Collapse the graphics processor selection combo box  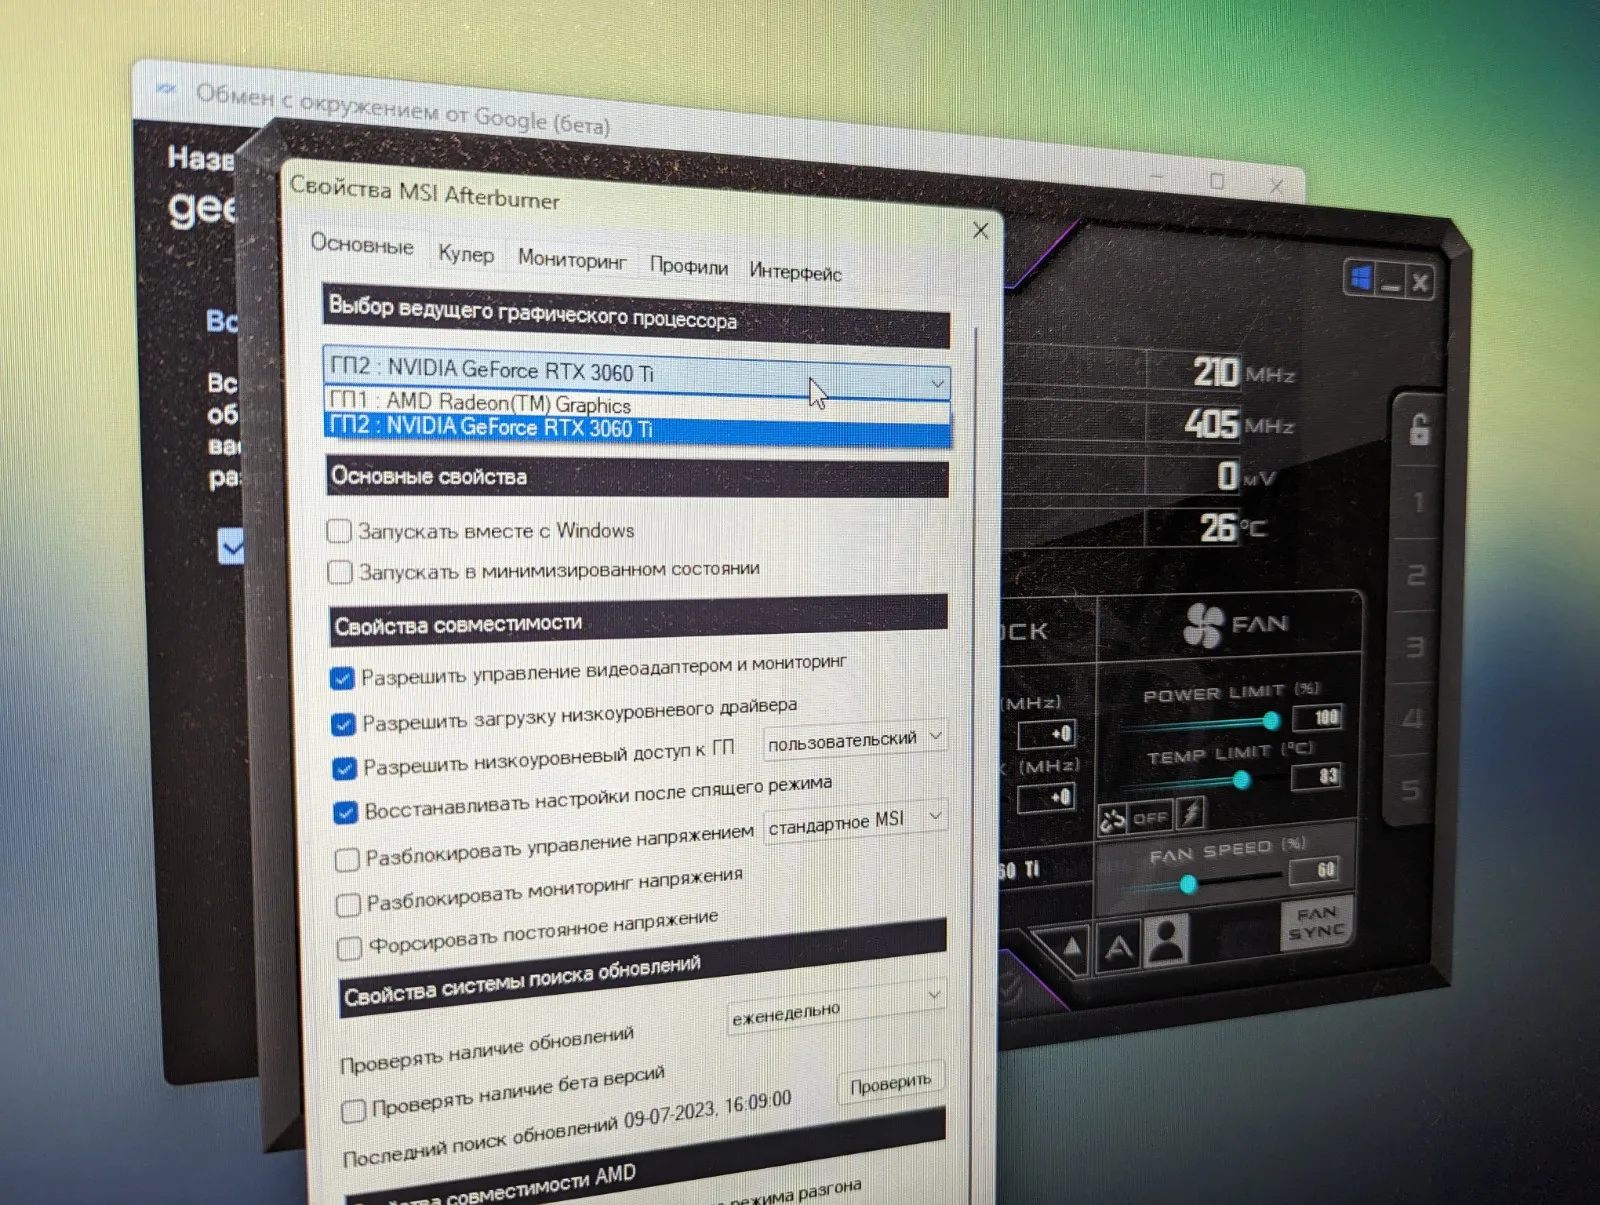pos(936,383)
